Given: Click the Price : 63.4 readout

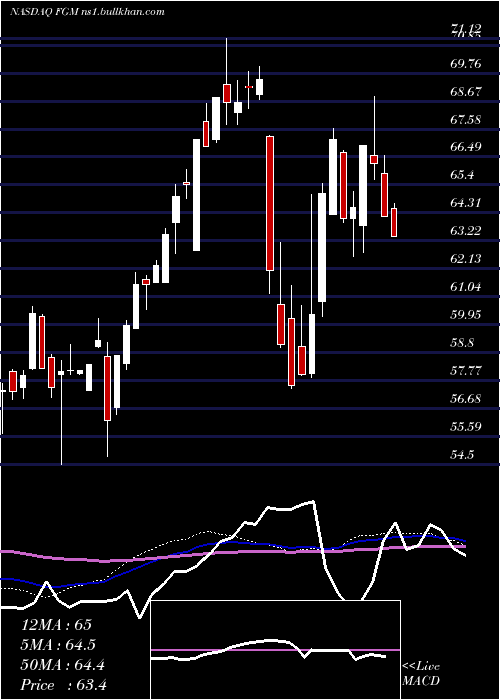Looking at the screenshot, I should point(63,685).
